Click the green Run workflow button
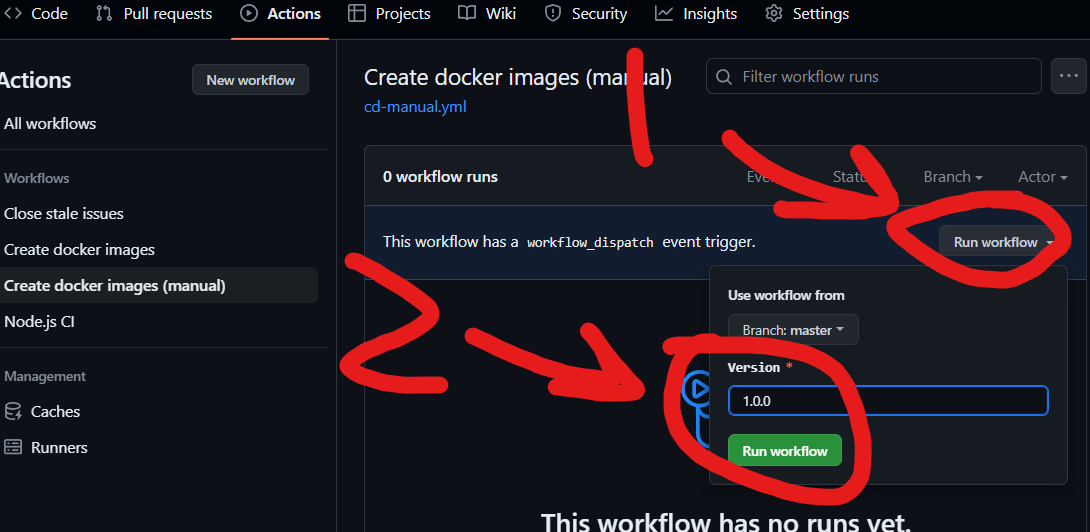 785,451
